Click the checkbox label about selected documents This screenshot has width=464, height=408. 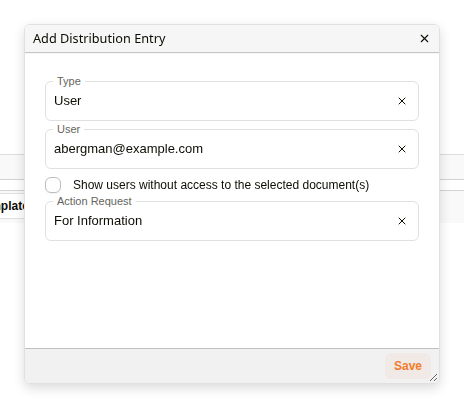221,185
